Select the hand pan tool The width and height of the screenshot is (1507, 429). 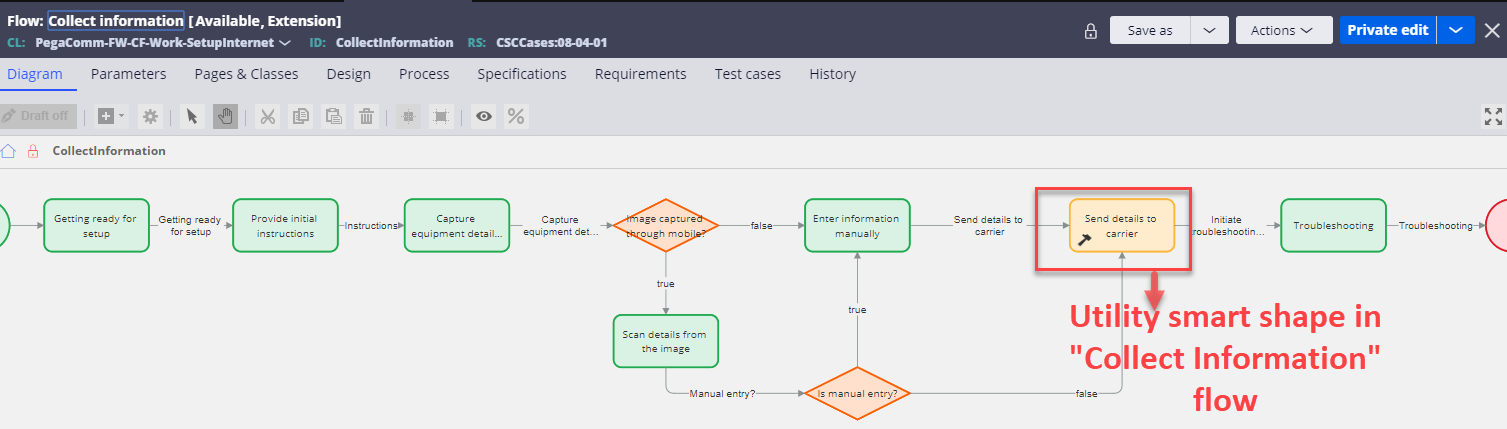[x=225, y=116]
